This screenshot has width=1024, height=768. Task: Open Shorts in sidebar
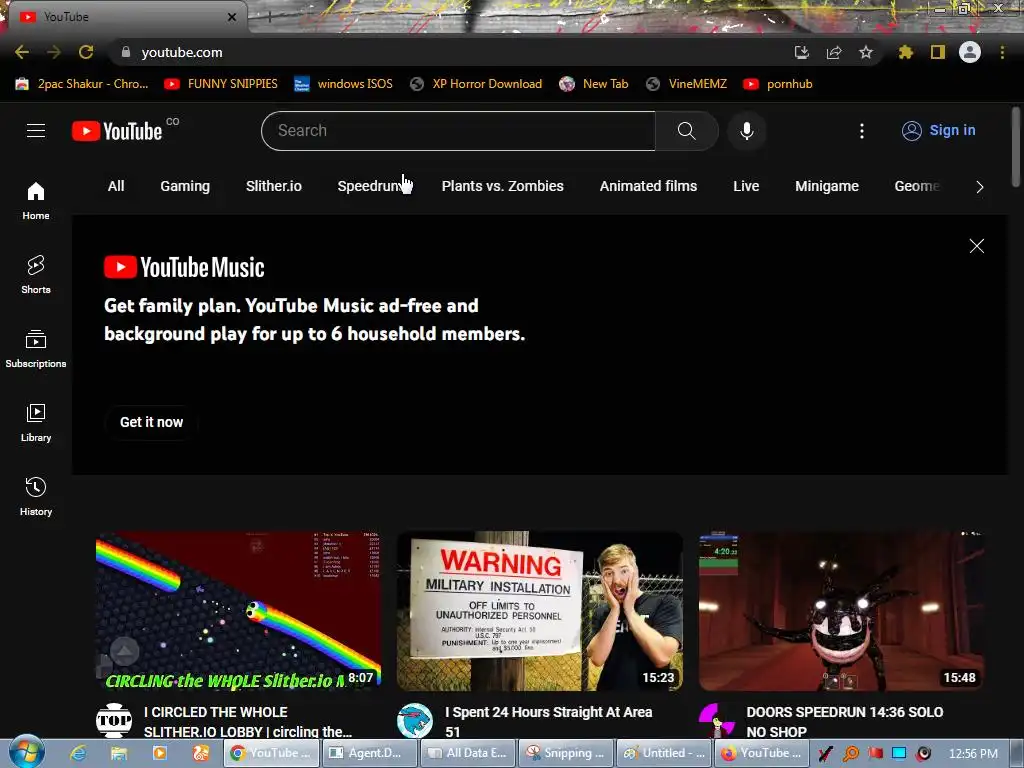(36, 274)
